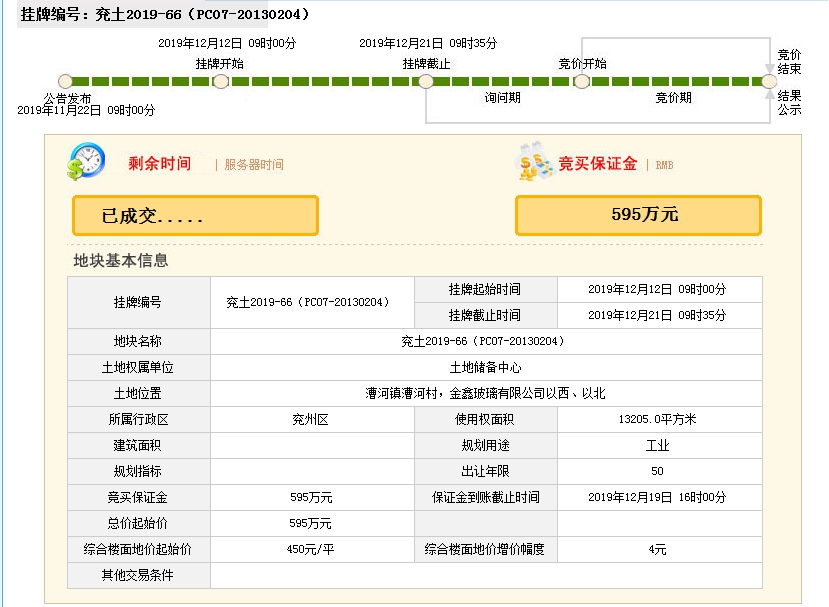
Task: Select the 公告发布 timeline circle marker
Action: tap(66, 81)
